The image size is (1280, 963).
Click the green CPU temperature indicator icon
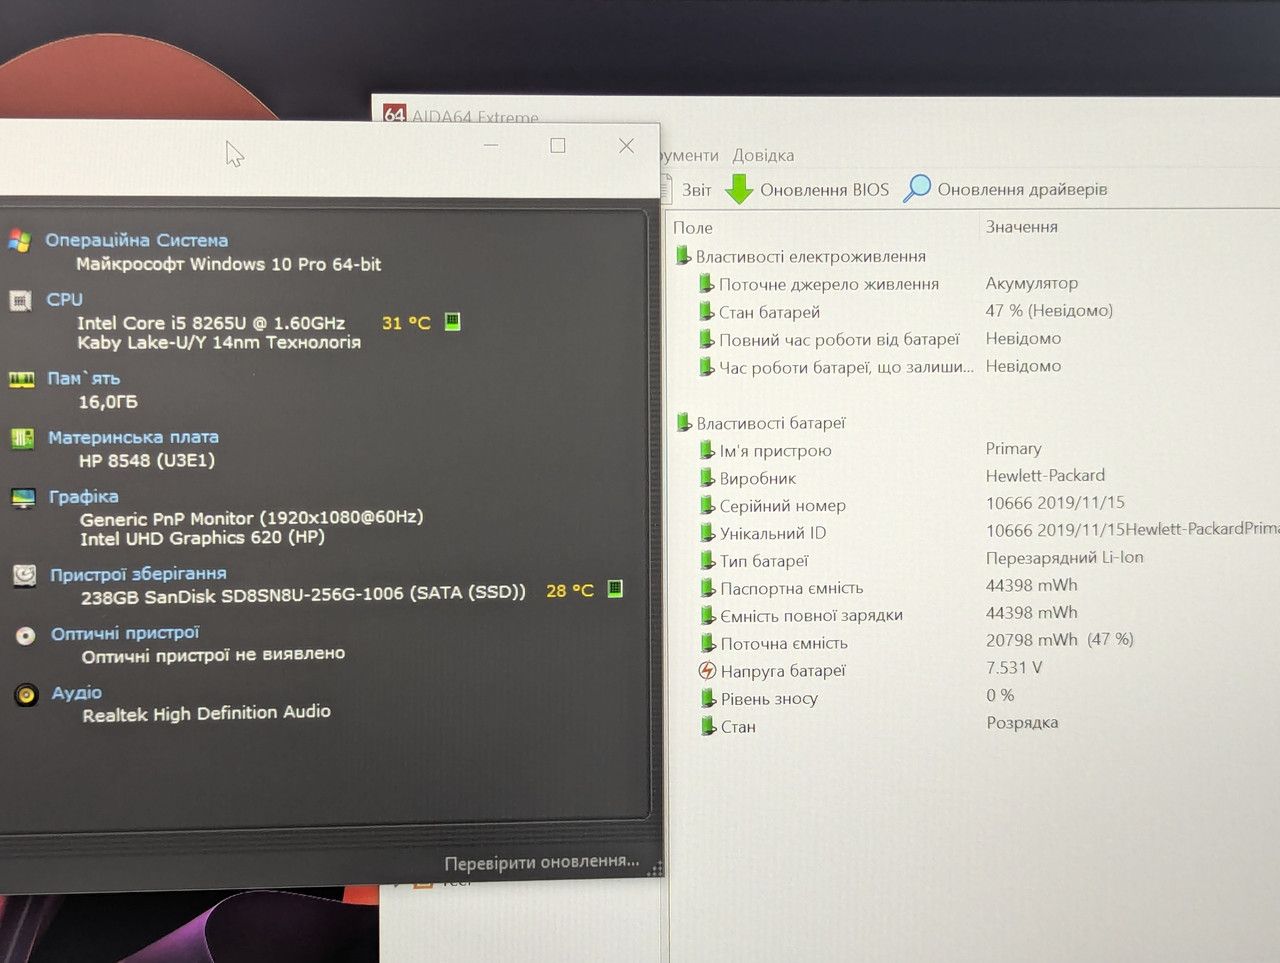452,321
